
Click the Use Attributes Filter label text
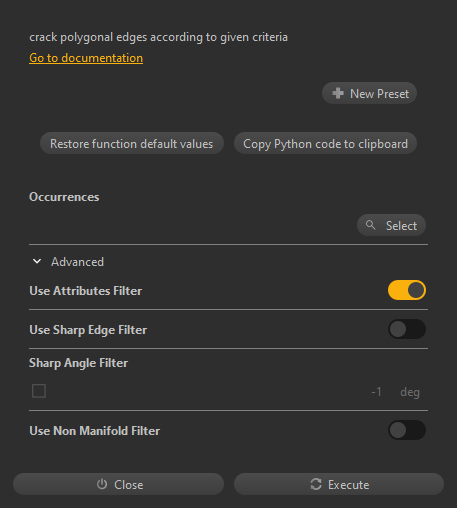(86, 291)
